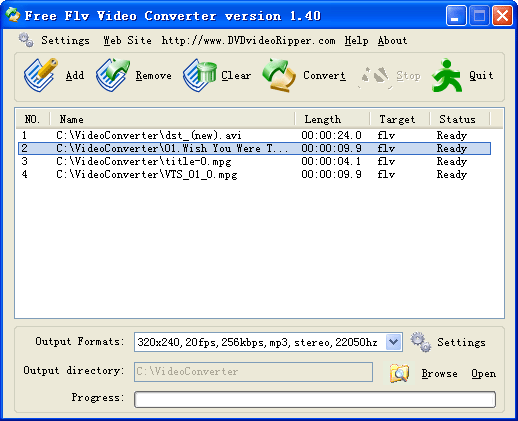Close the Free Flv Video Converter window

pyautogui.click(x=502, y=15)
